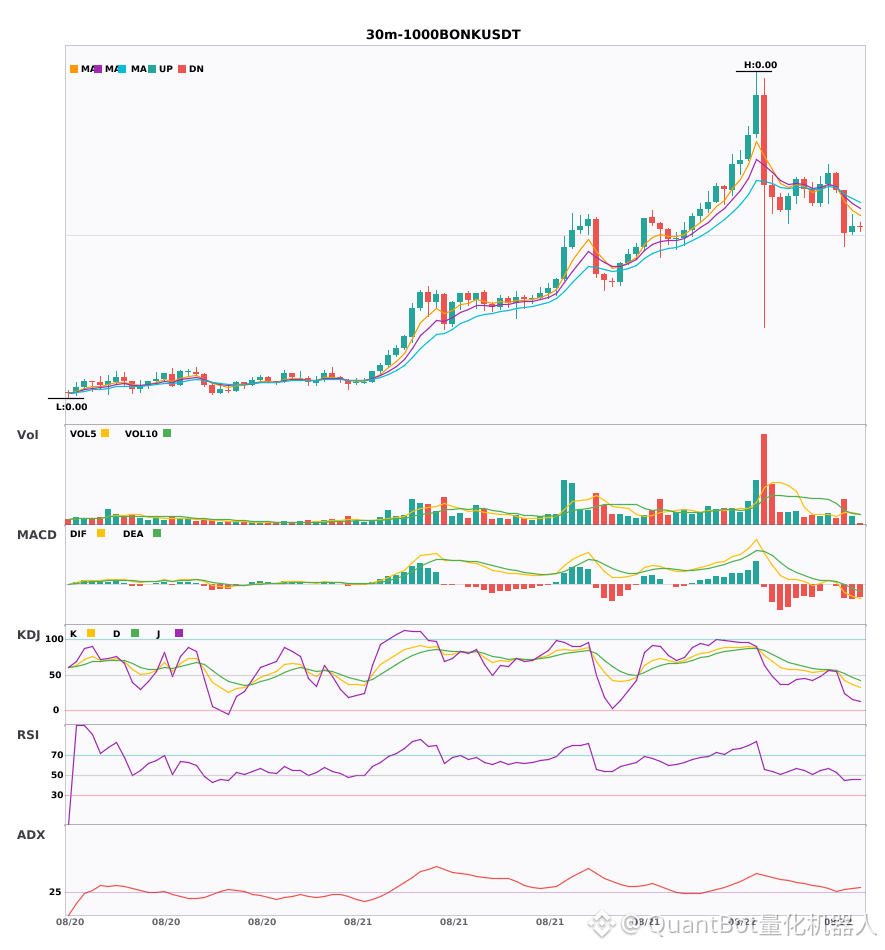Click the 70 axis value in RSI panel
Image resolution: width=885 pixels, height=950 pixels.
[x=57, y=755]
